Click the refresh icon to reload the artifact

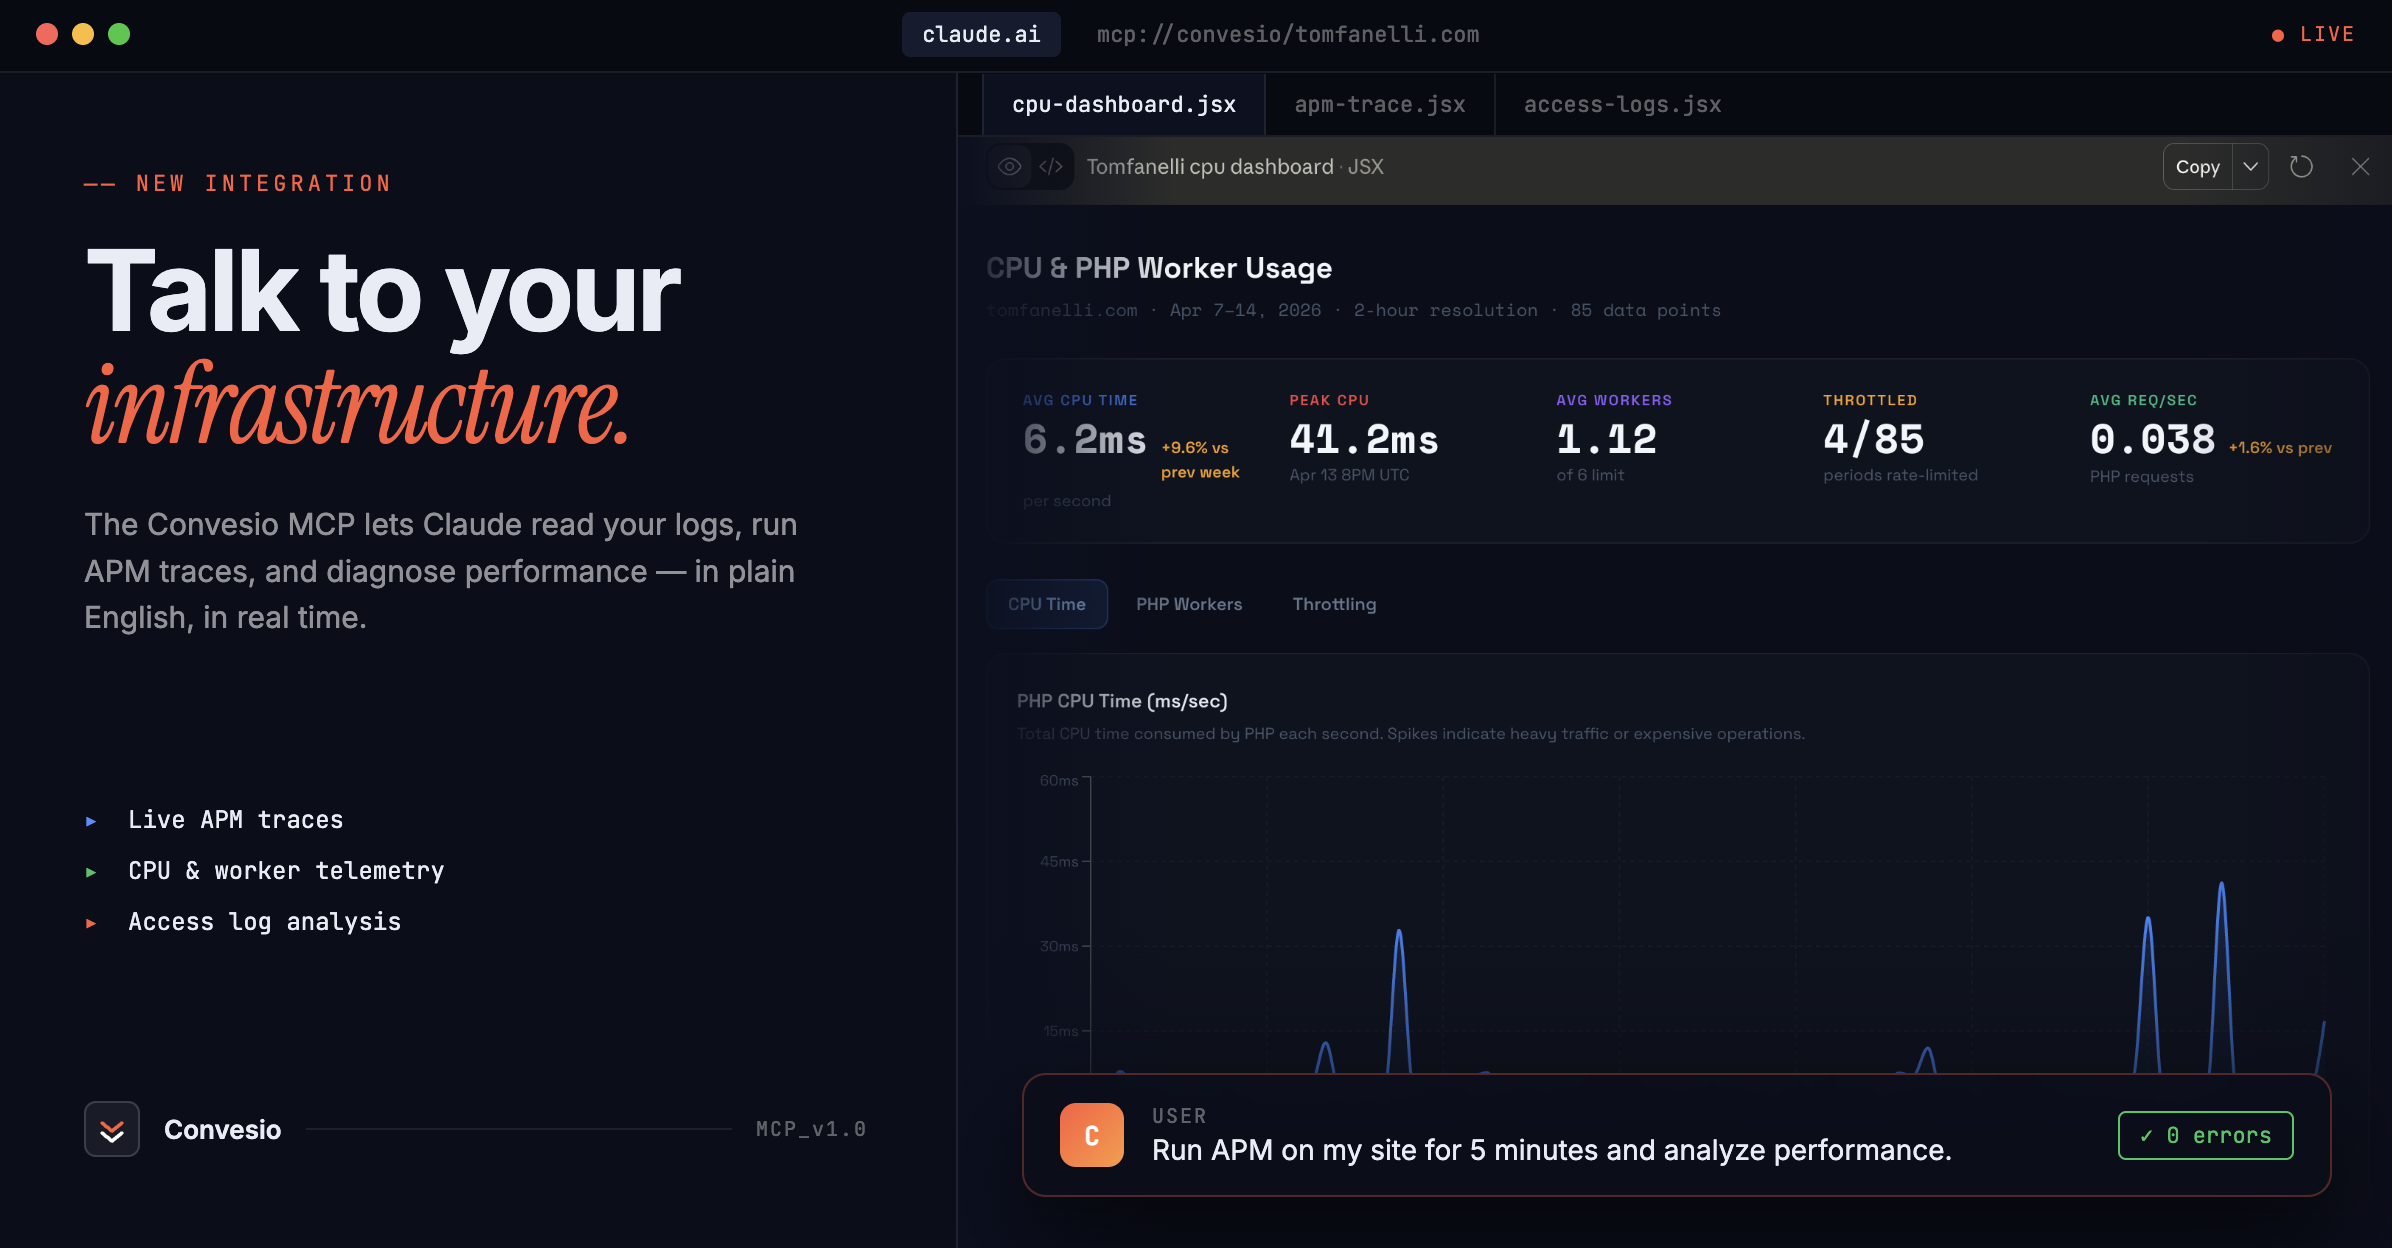[x=2302, y=166]
